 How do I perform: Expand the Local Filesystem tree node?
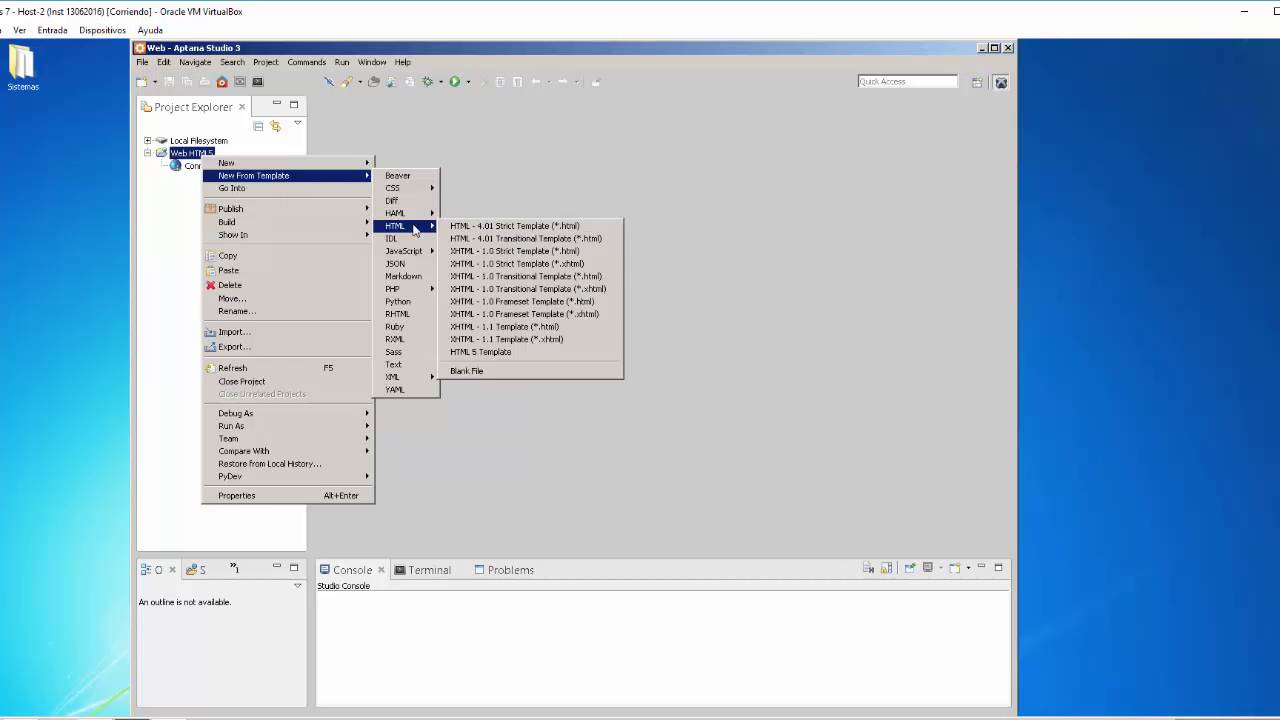147,141
